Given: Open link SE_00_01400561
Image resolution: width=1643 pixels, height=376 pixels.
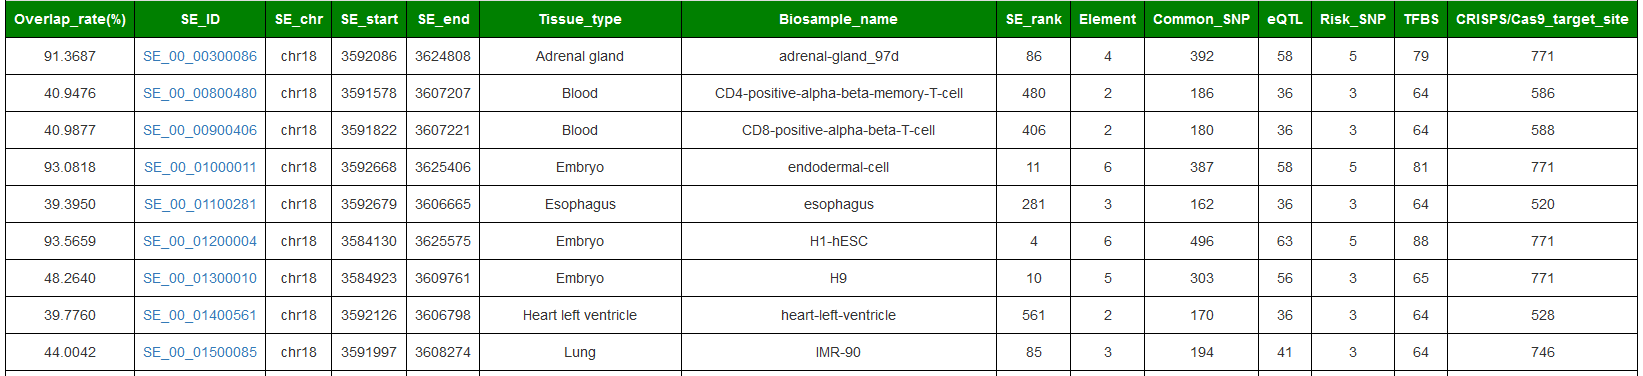Looking at the screenshot, I should pos(200,315).
